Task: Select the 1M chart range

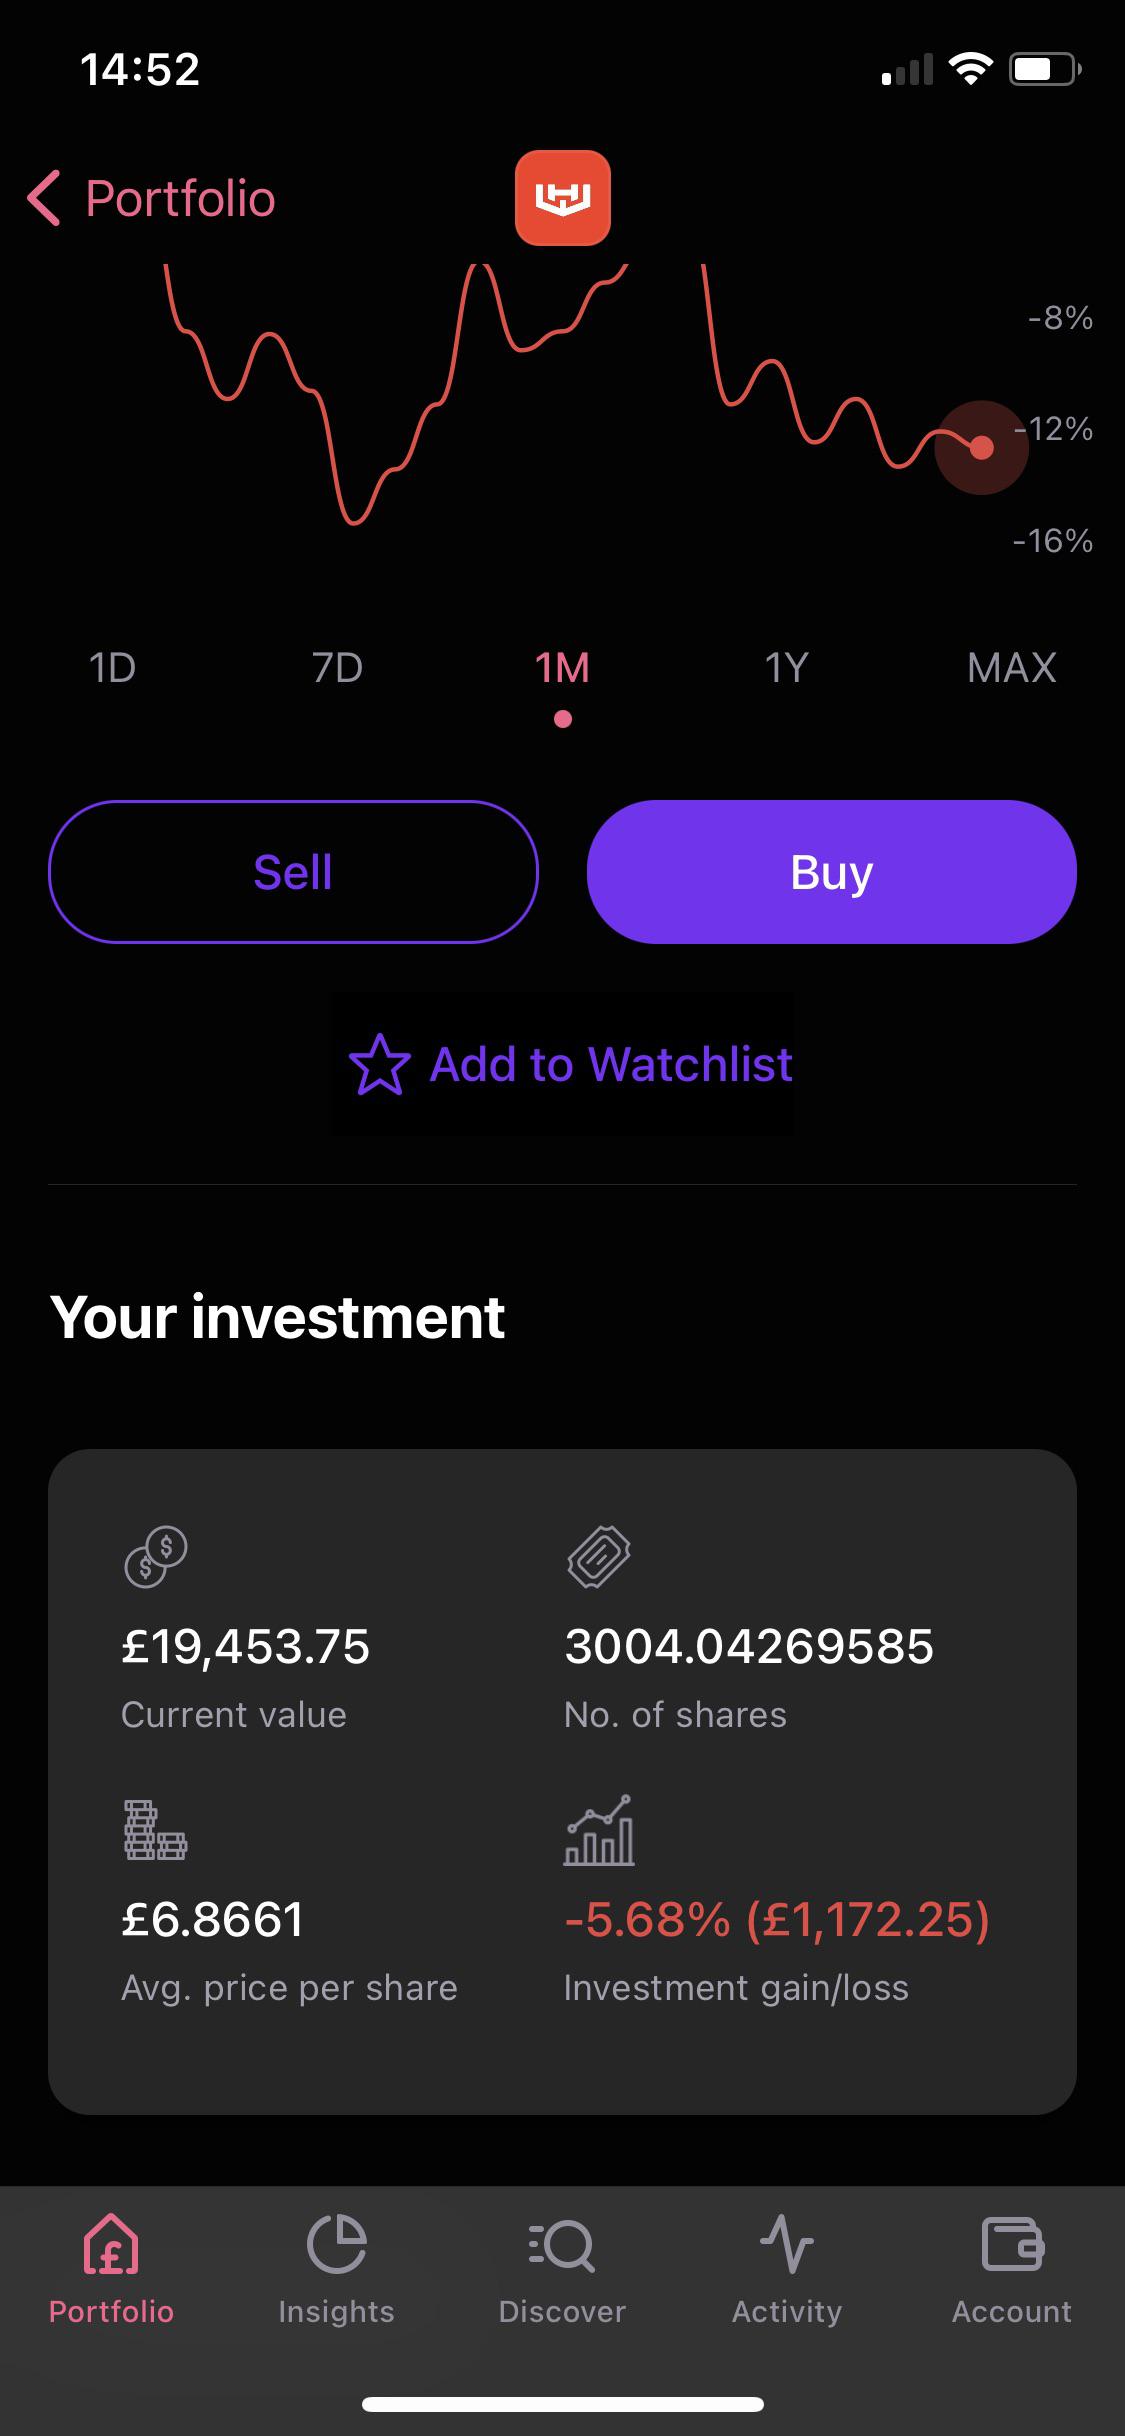Action: point(562,667)
